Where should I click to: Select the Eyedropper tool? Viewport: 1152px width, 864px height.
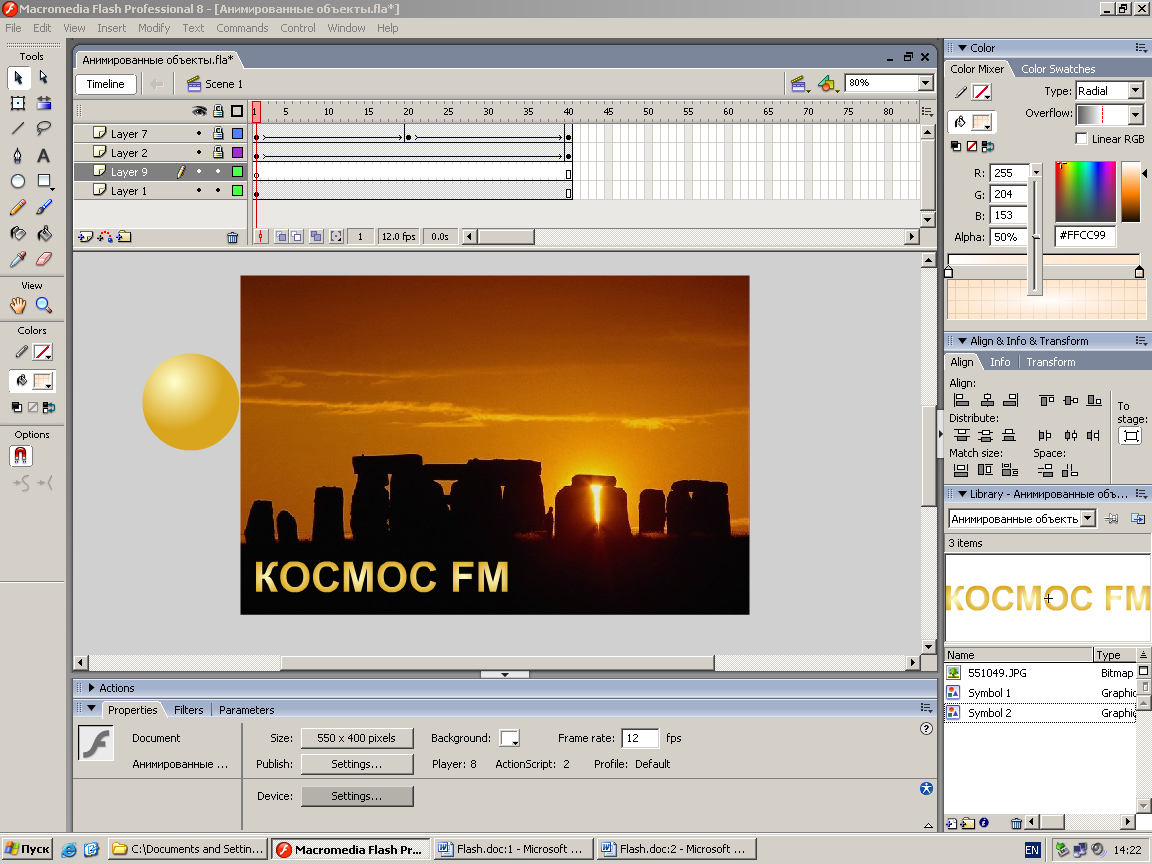(18, 259)
